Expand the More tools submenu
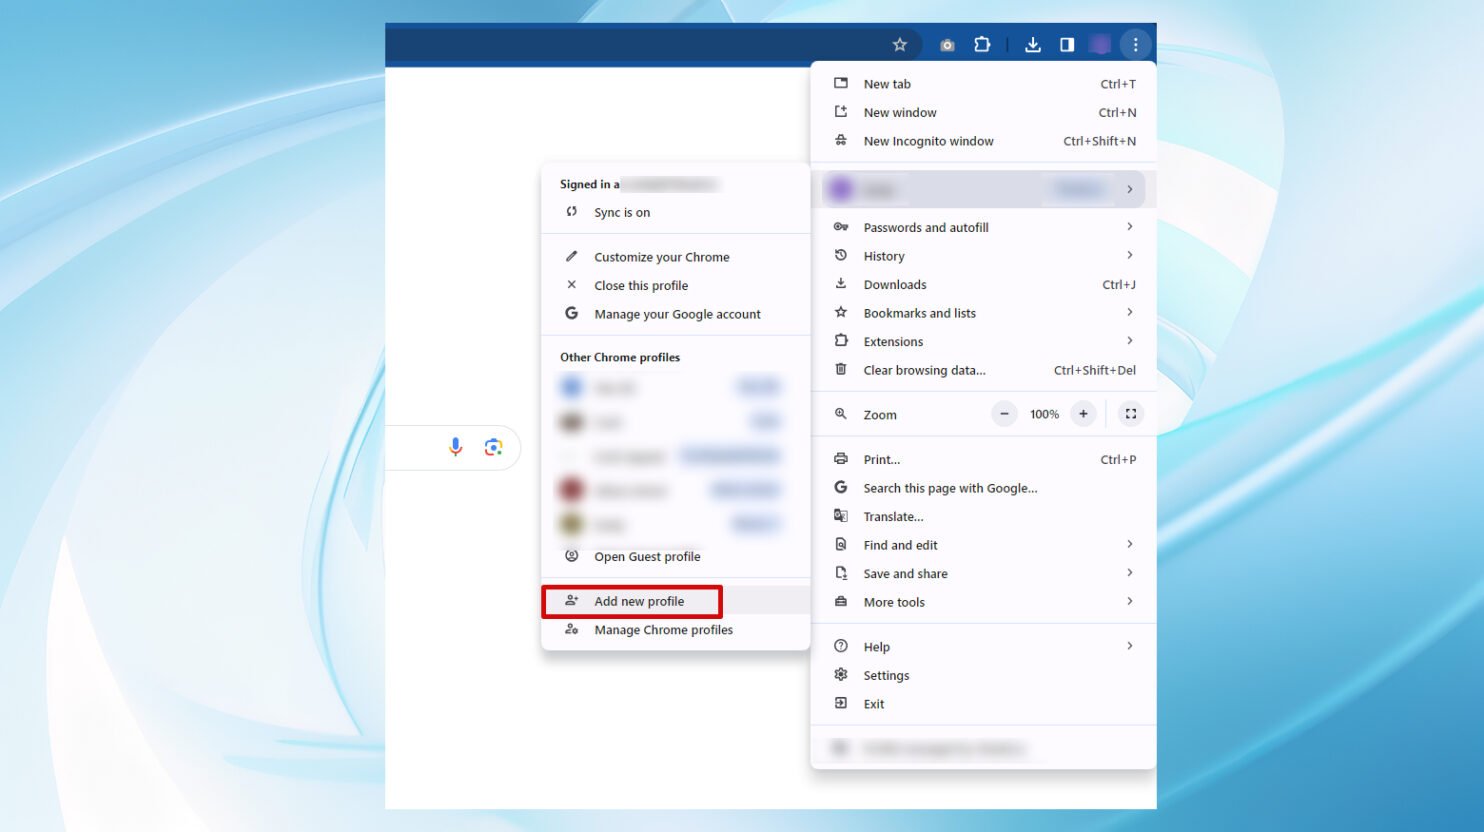1484x832 pixels. click(x=893, y=601)
